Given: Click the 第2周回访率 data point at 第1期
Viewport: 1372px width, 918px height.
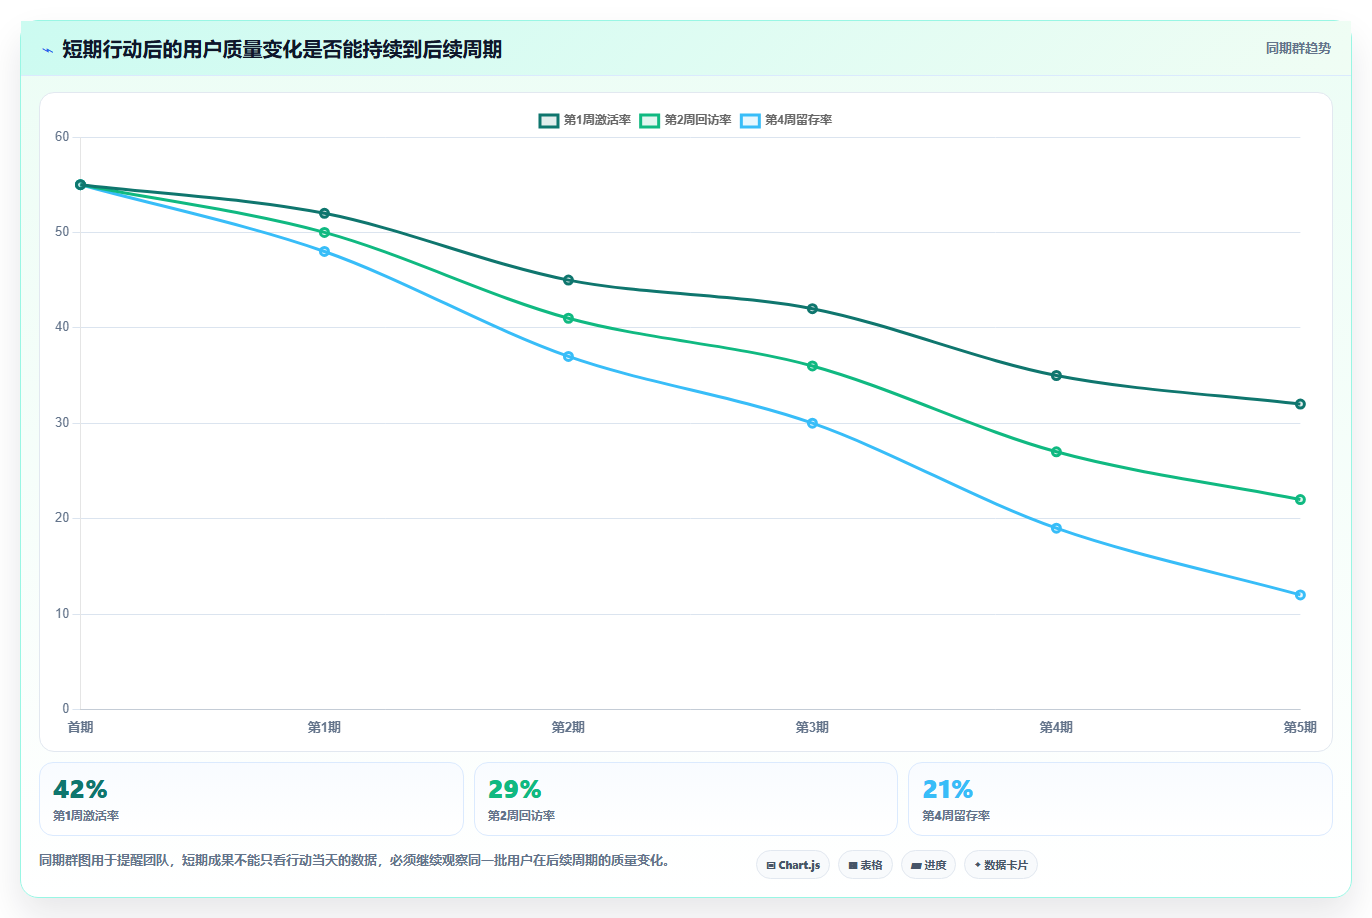Looking at the screenshot, I should 324,232.
